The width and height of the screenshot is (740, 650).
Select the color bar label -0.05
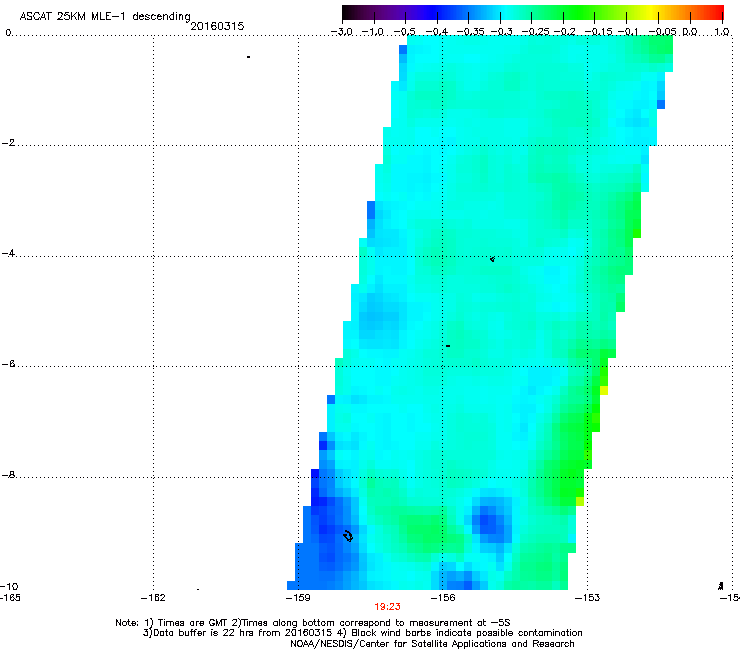click(x=662, y=32)
